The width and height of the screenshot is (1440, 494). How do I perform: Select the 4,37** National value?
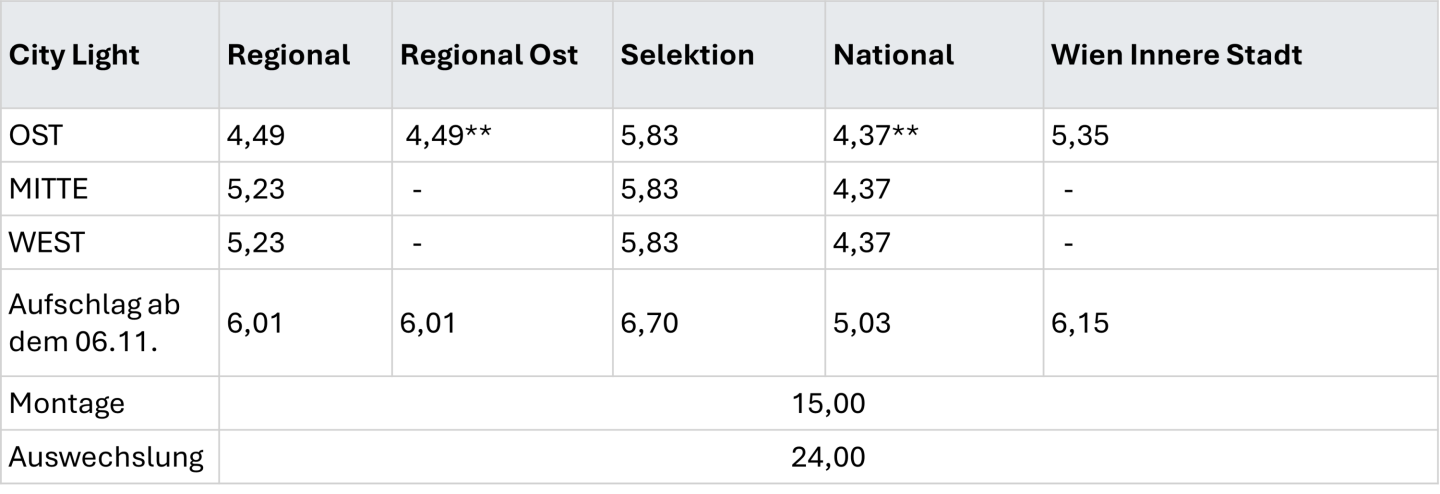(879, 135)
